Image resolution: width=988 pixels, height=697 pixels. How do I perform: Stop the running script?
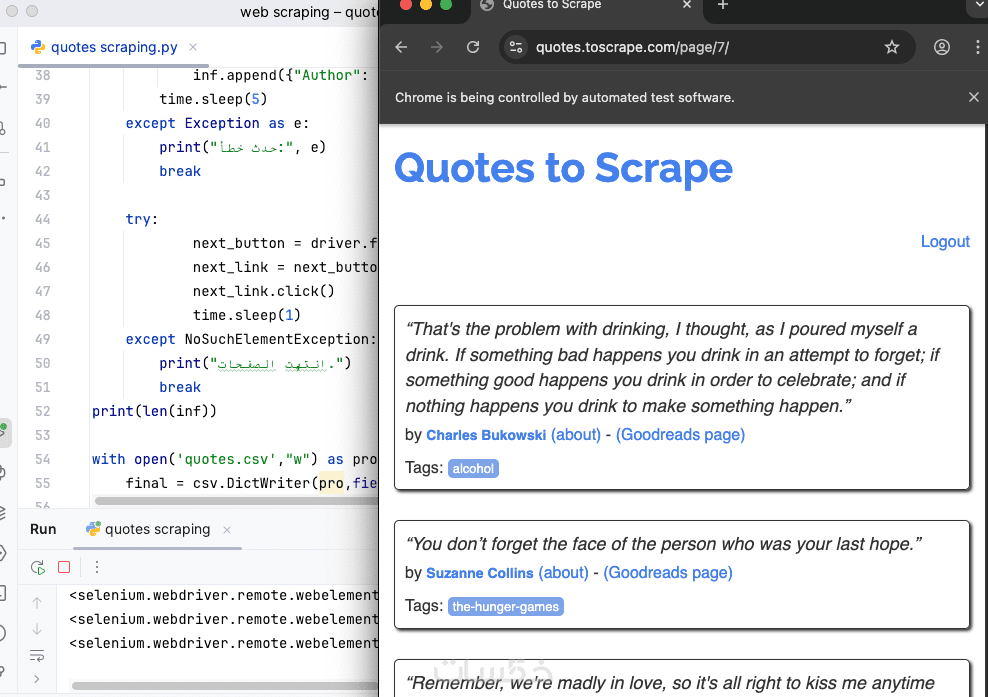pyautogui.click(x=64, y=567)
